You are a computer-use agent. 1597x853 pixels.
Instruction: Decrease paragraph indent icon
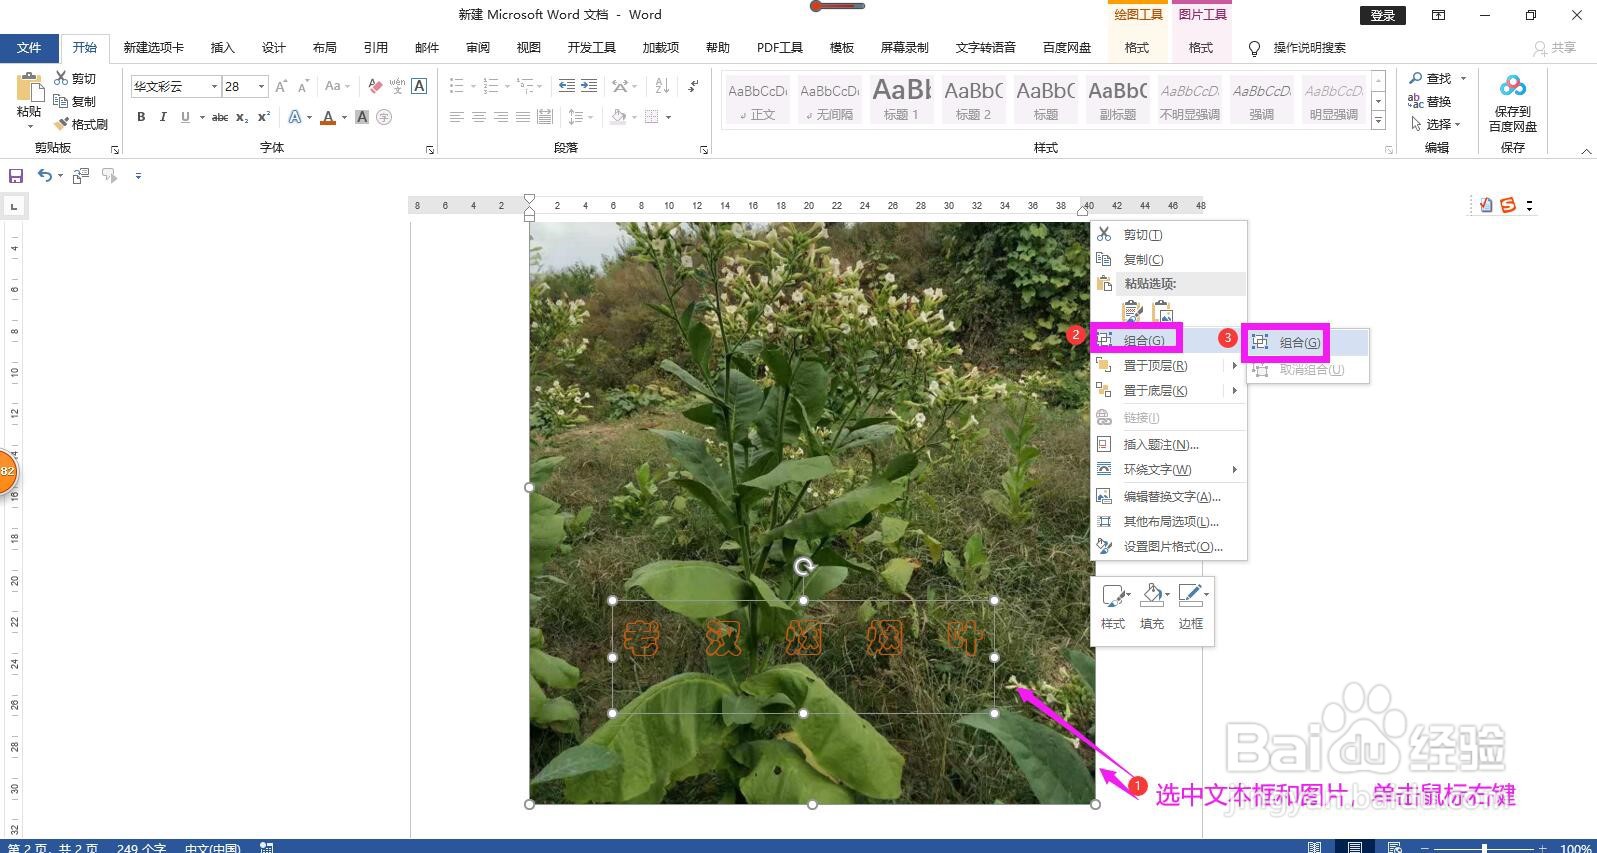click(566, 86)
